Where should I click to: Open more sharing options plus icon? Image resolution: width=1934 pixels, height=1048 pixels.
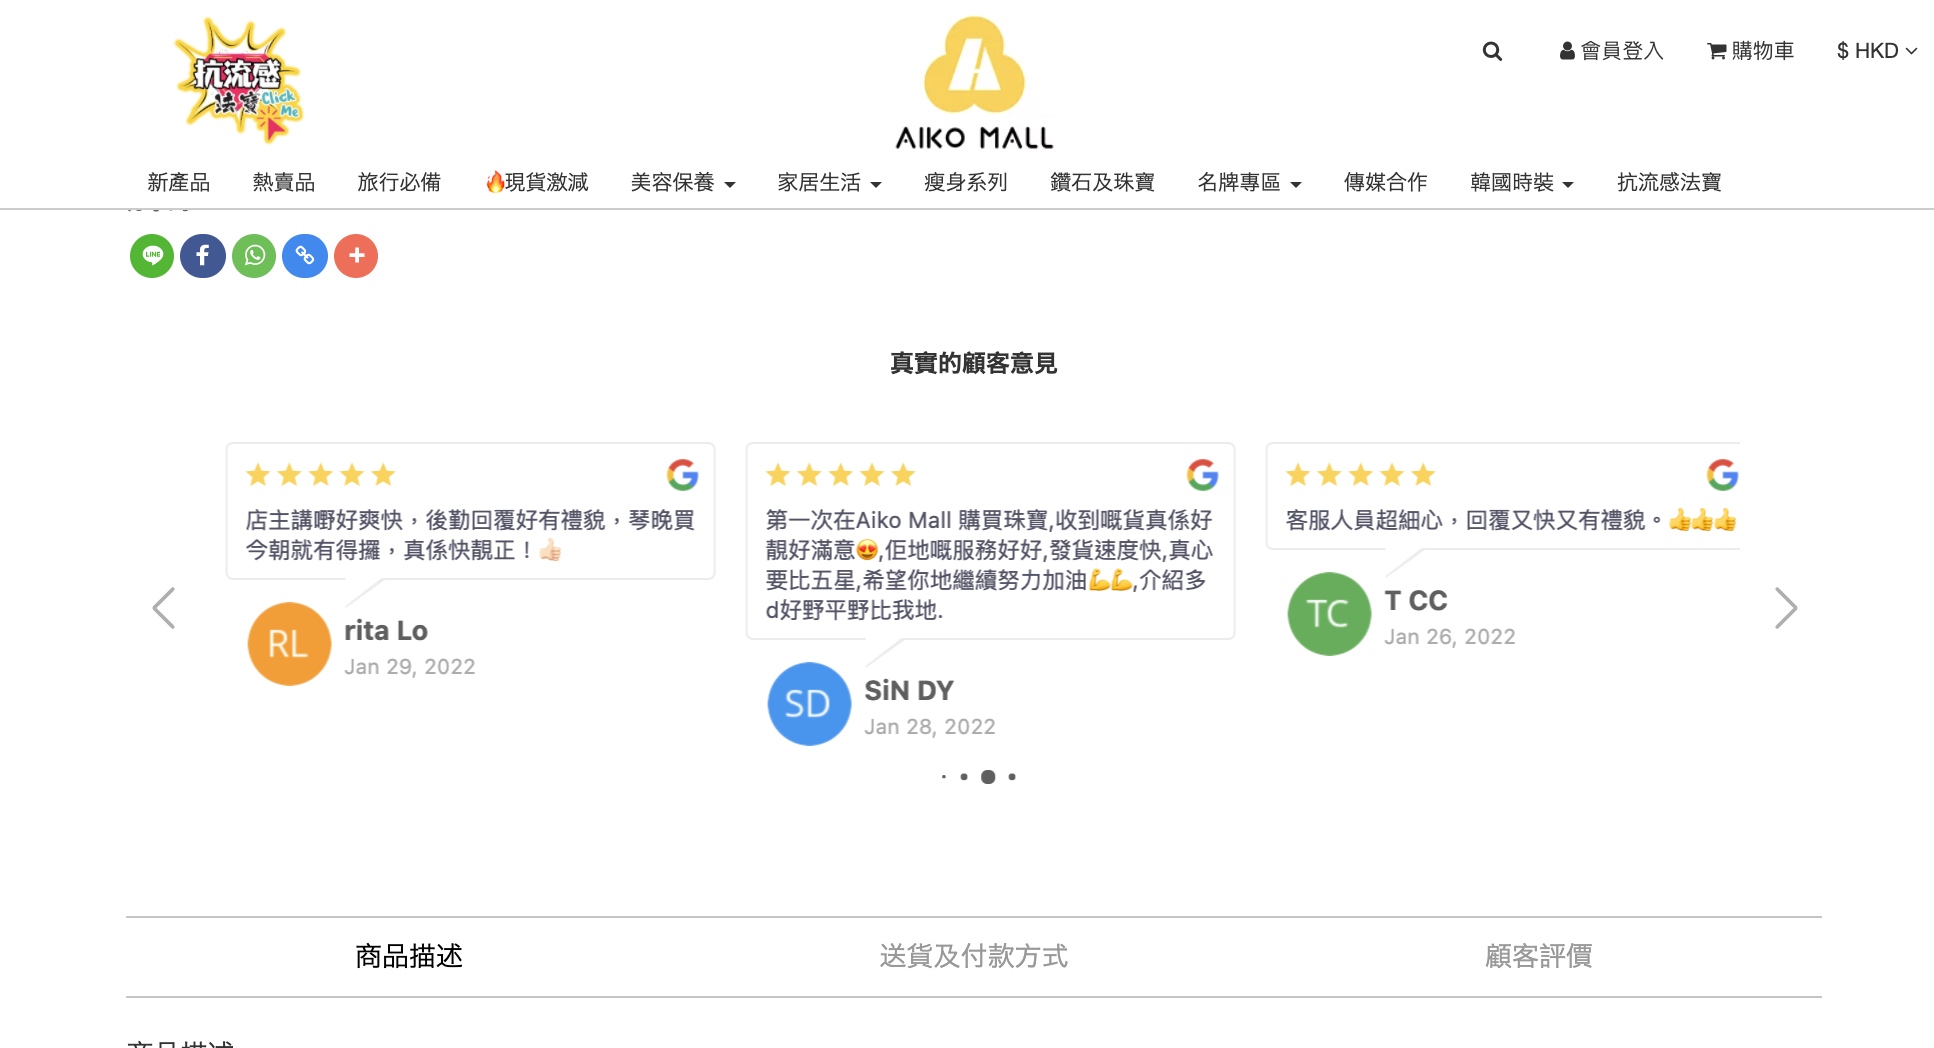pyautogui.click(x=356, y=256)
